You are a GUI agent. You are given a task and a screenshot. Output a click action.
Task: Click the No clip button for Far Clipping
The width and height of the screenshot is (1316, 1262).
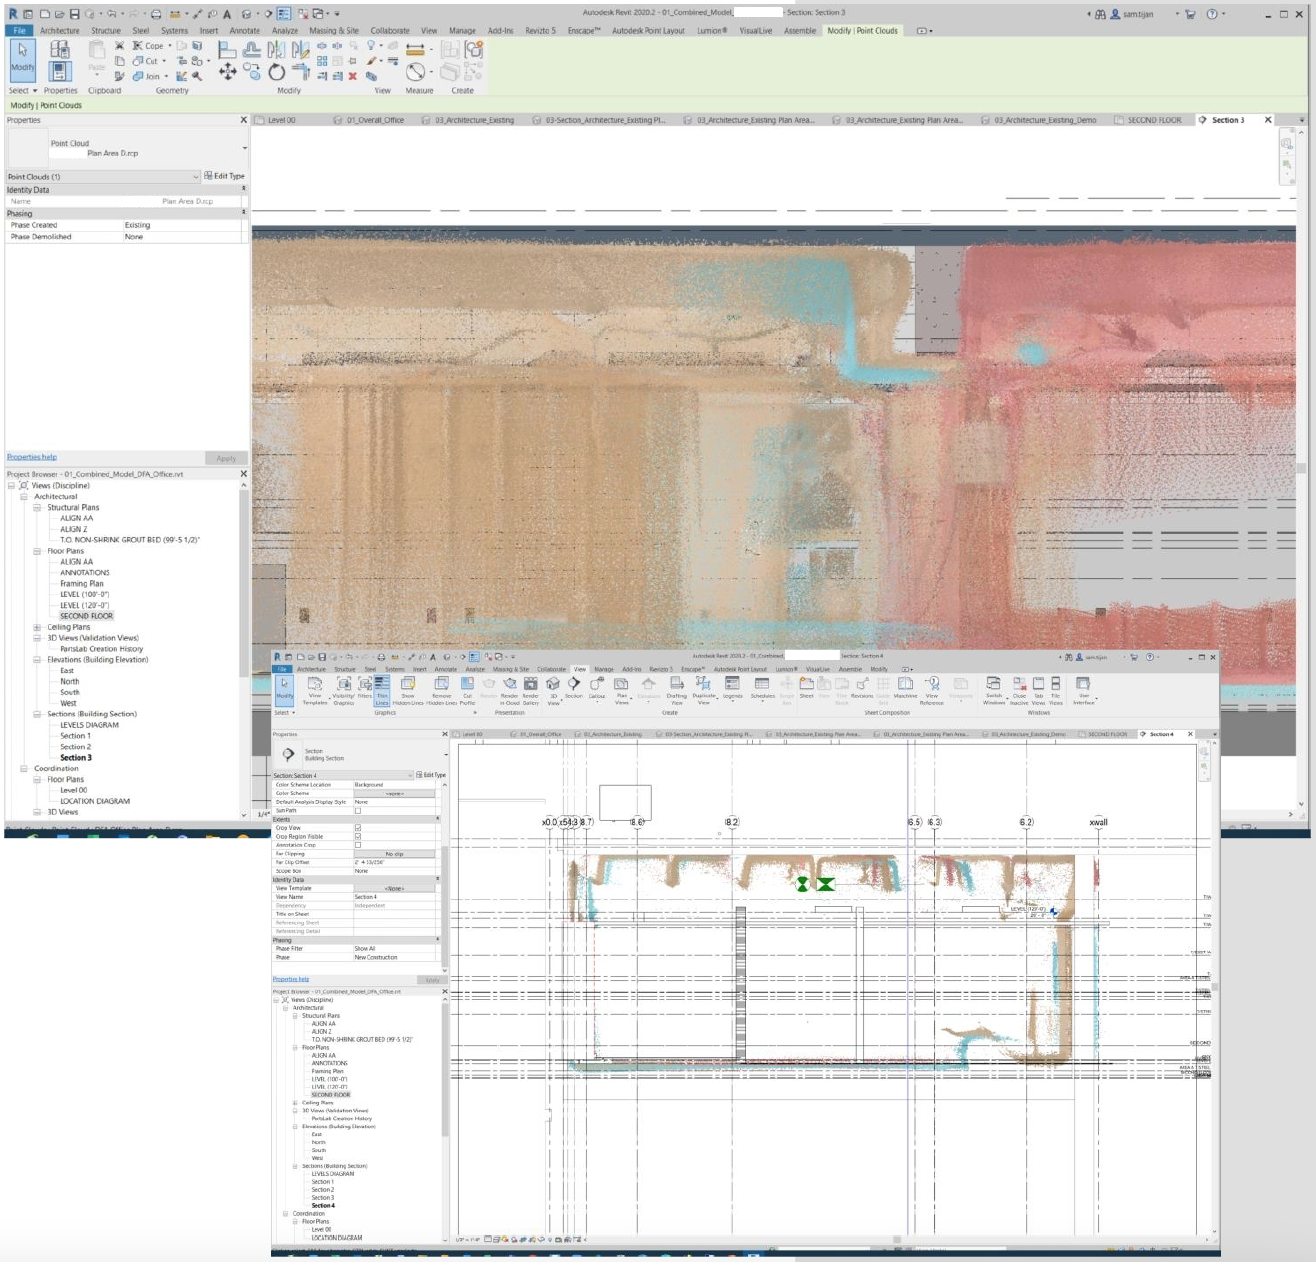point(395,854)
